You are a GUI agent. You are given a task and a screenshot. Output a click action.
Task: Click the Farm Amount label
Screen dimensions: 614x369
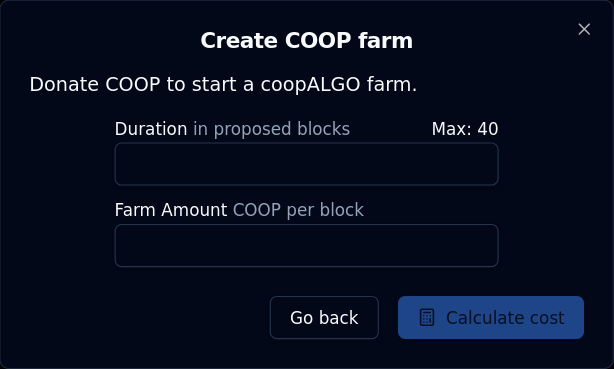[171, 210]
